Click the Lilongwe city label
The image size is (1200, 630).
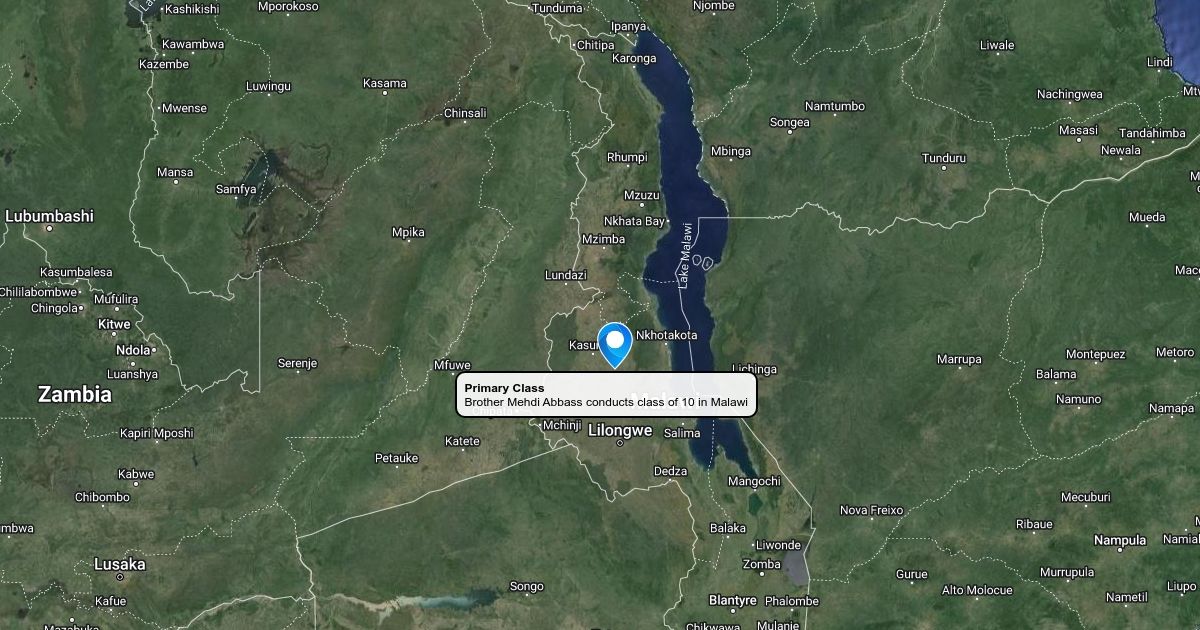[x=620, y=431]
